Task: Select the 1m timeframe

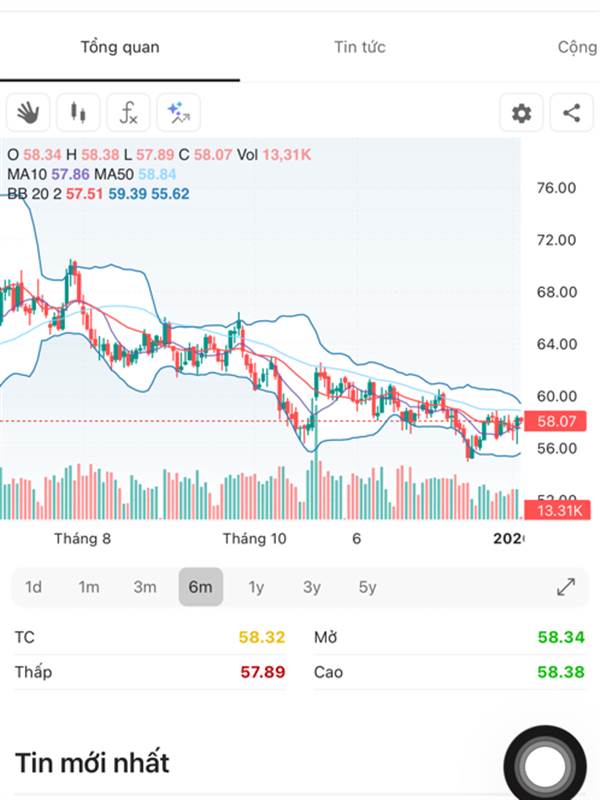Action: [x=89, y=587]
